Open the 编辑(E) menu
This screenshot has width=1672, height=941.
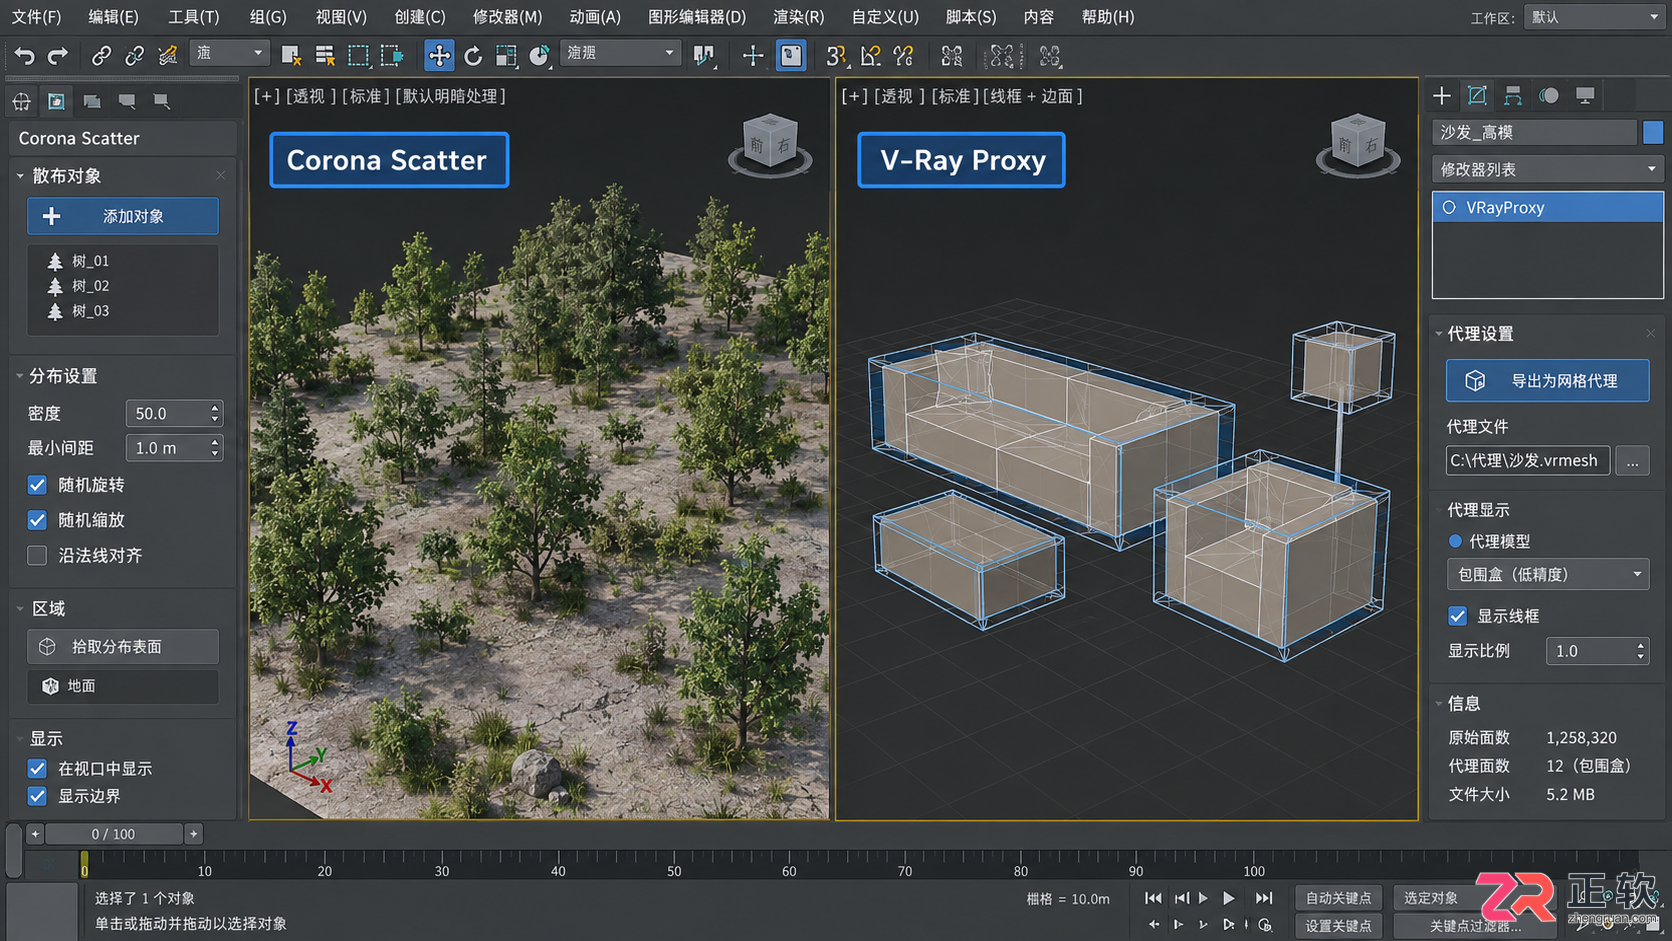[113, 17]
